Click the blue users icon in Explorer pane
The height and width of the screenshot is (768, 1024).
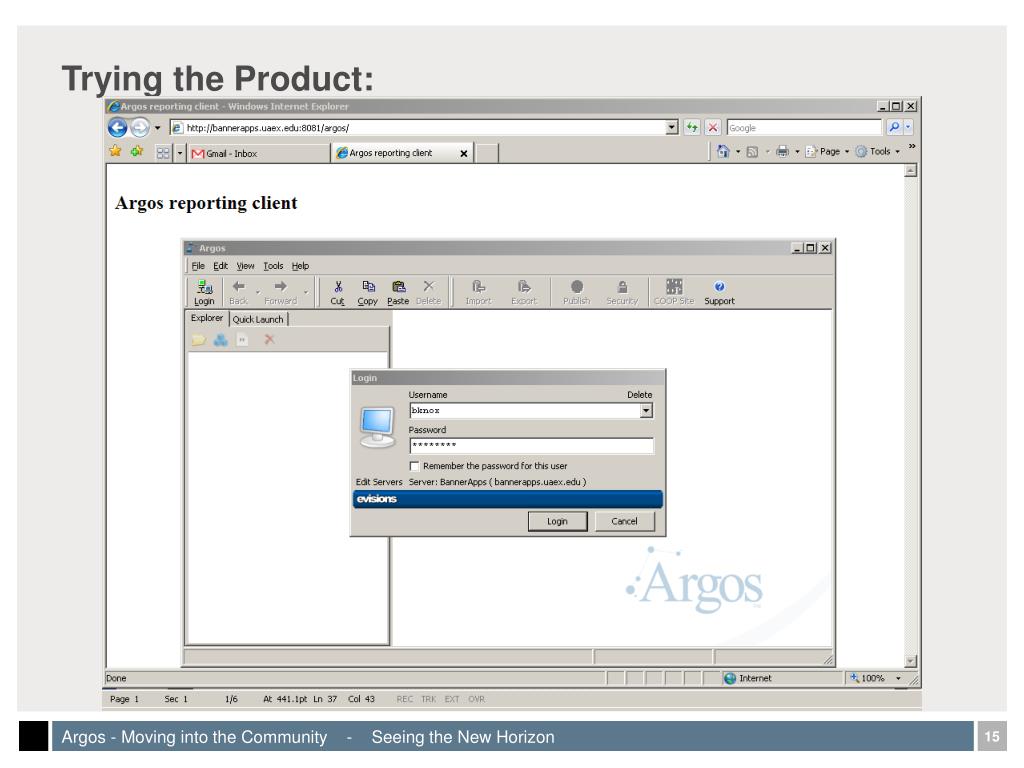(221, 340)
